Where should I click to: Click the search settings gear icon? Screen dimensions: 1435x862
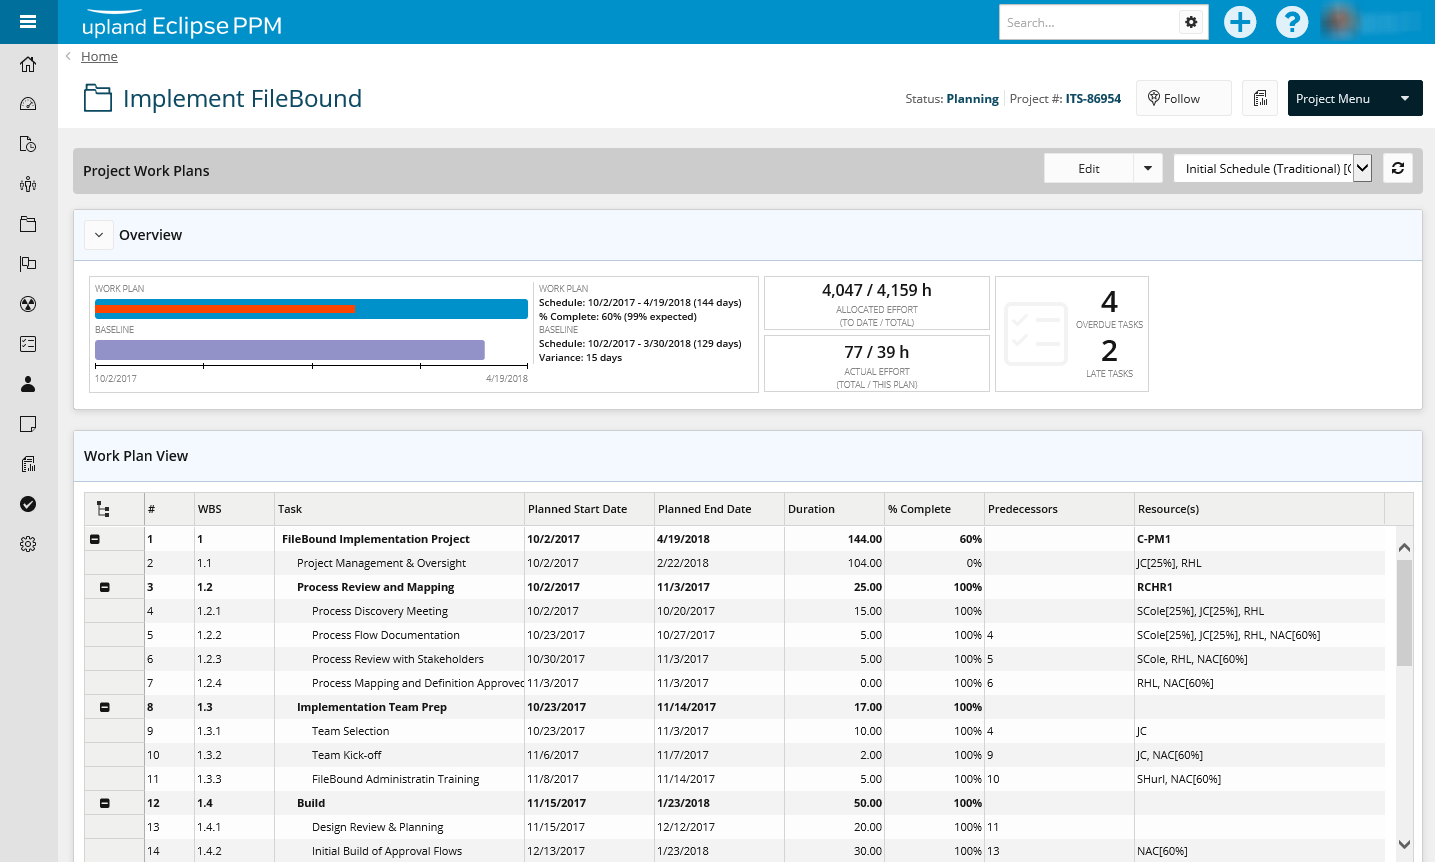1191,22
